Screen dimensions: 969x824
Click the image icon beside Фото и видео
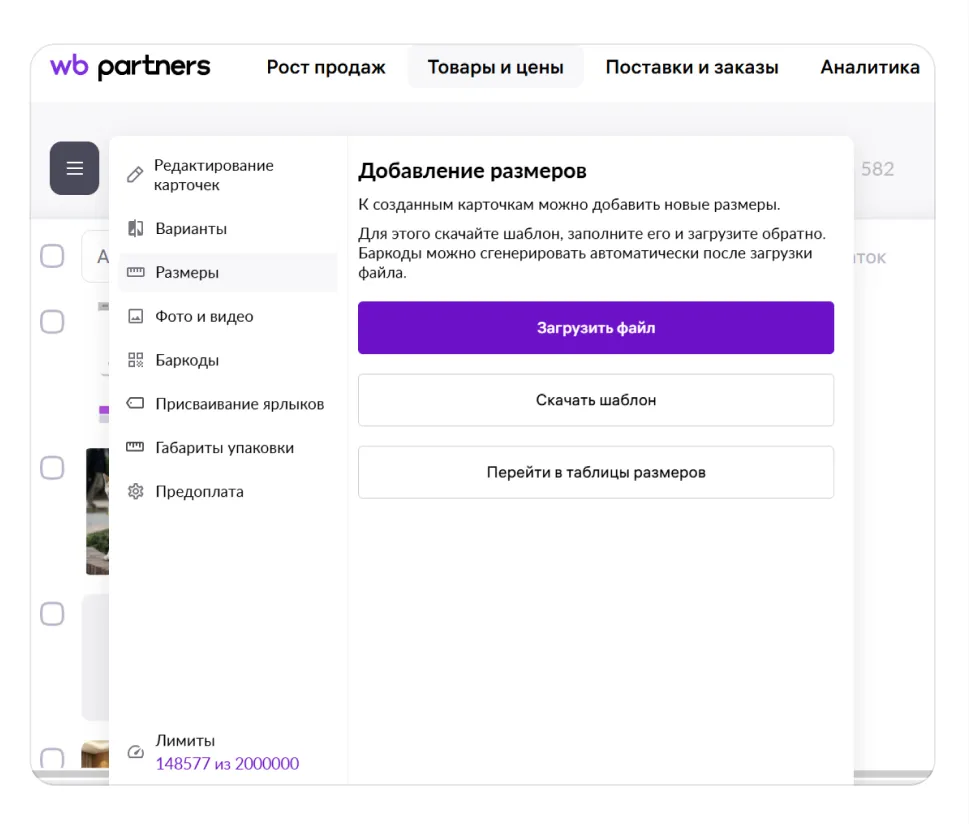(x=136, y=317)
